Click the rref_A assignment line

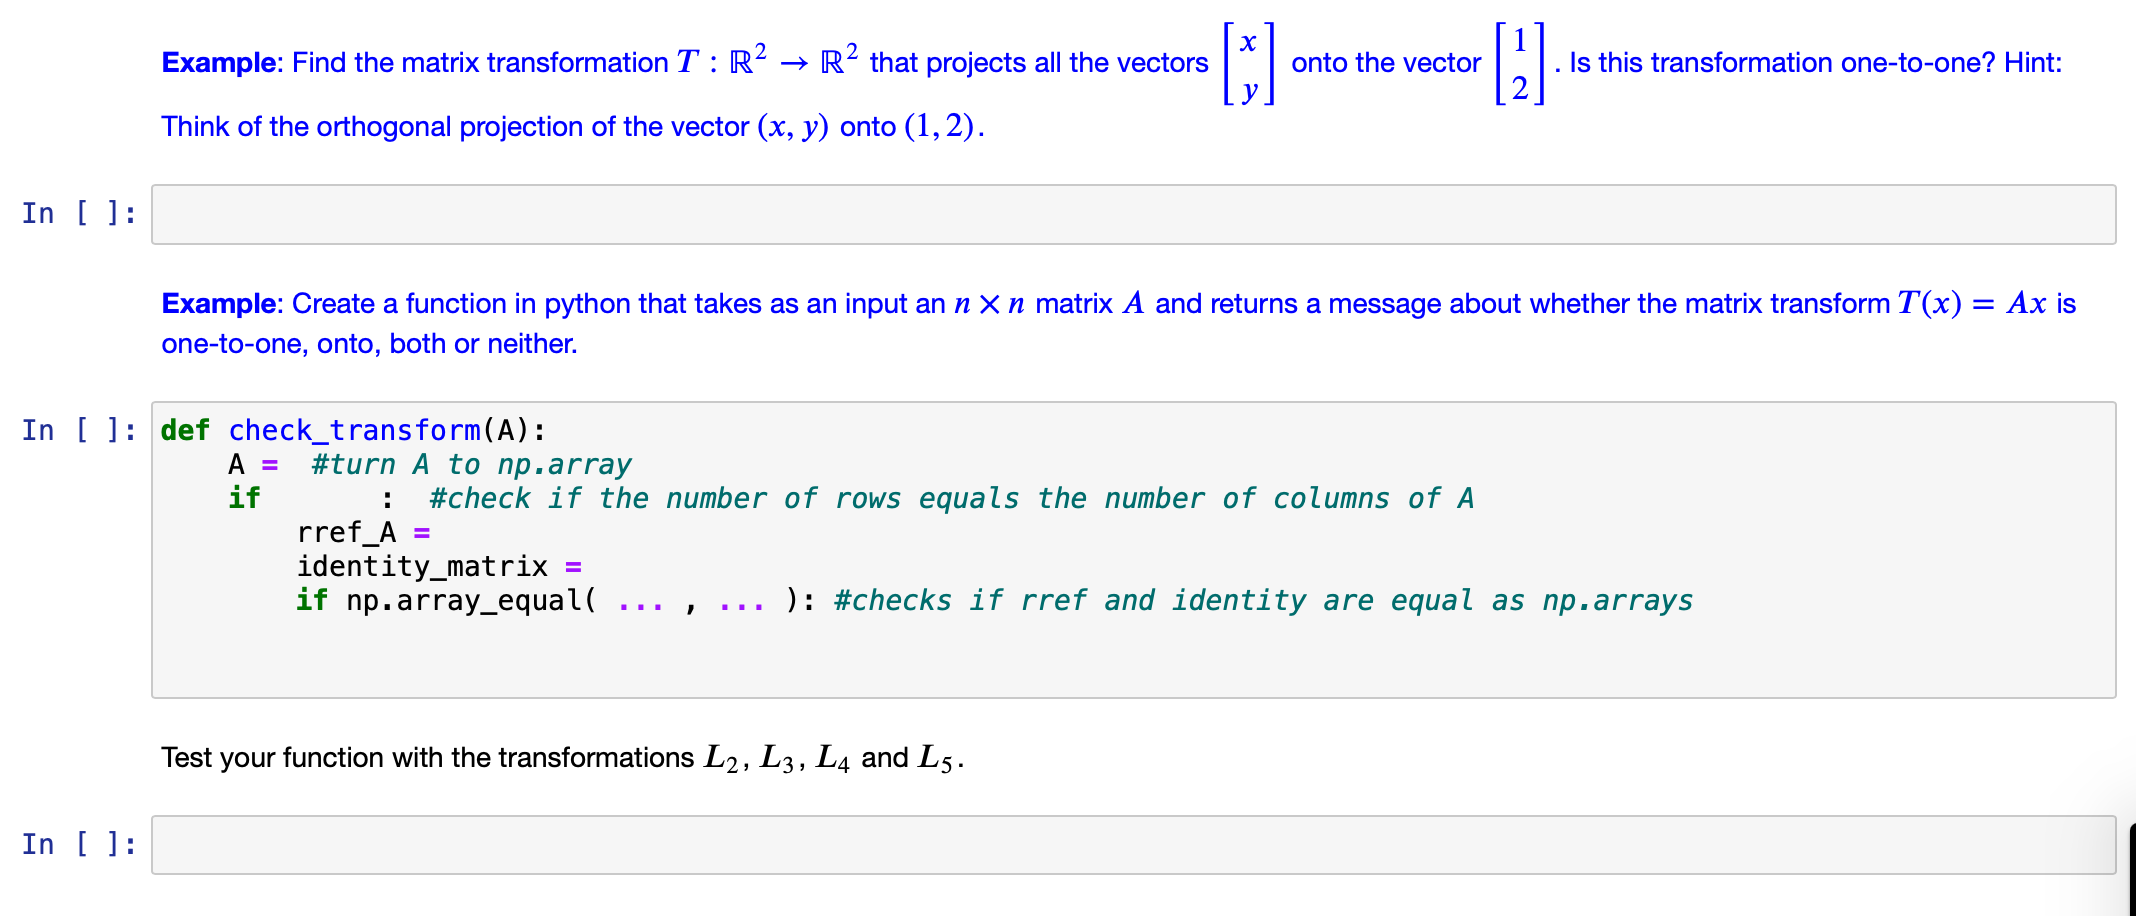[362, 532]
